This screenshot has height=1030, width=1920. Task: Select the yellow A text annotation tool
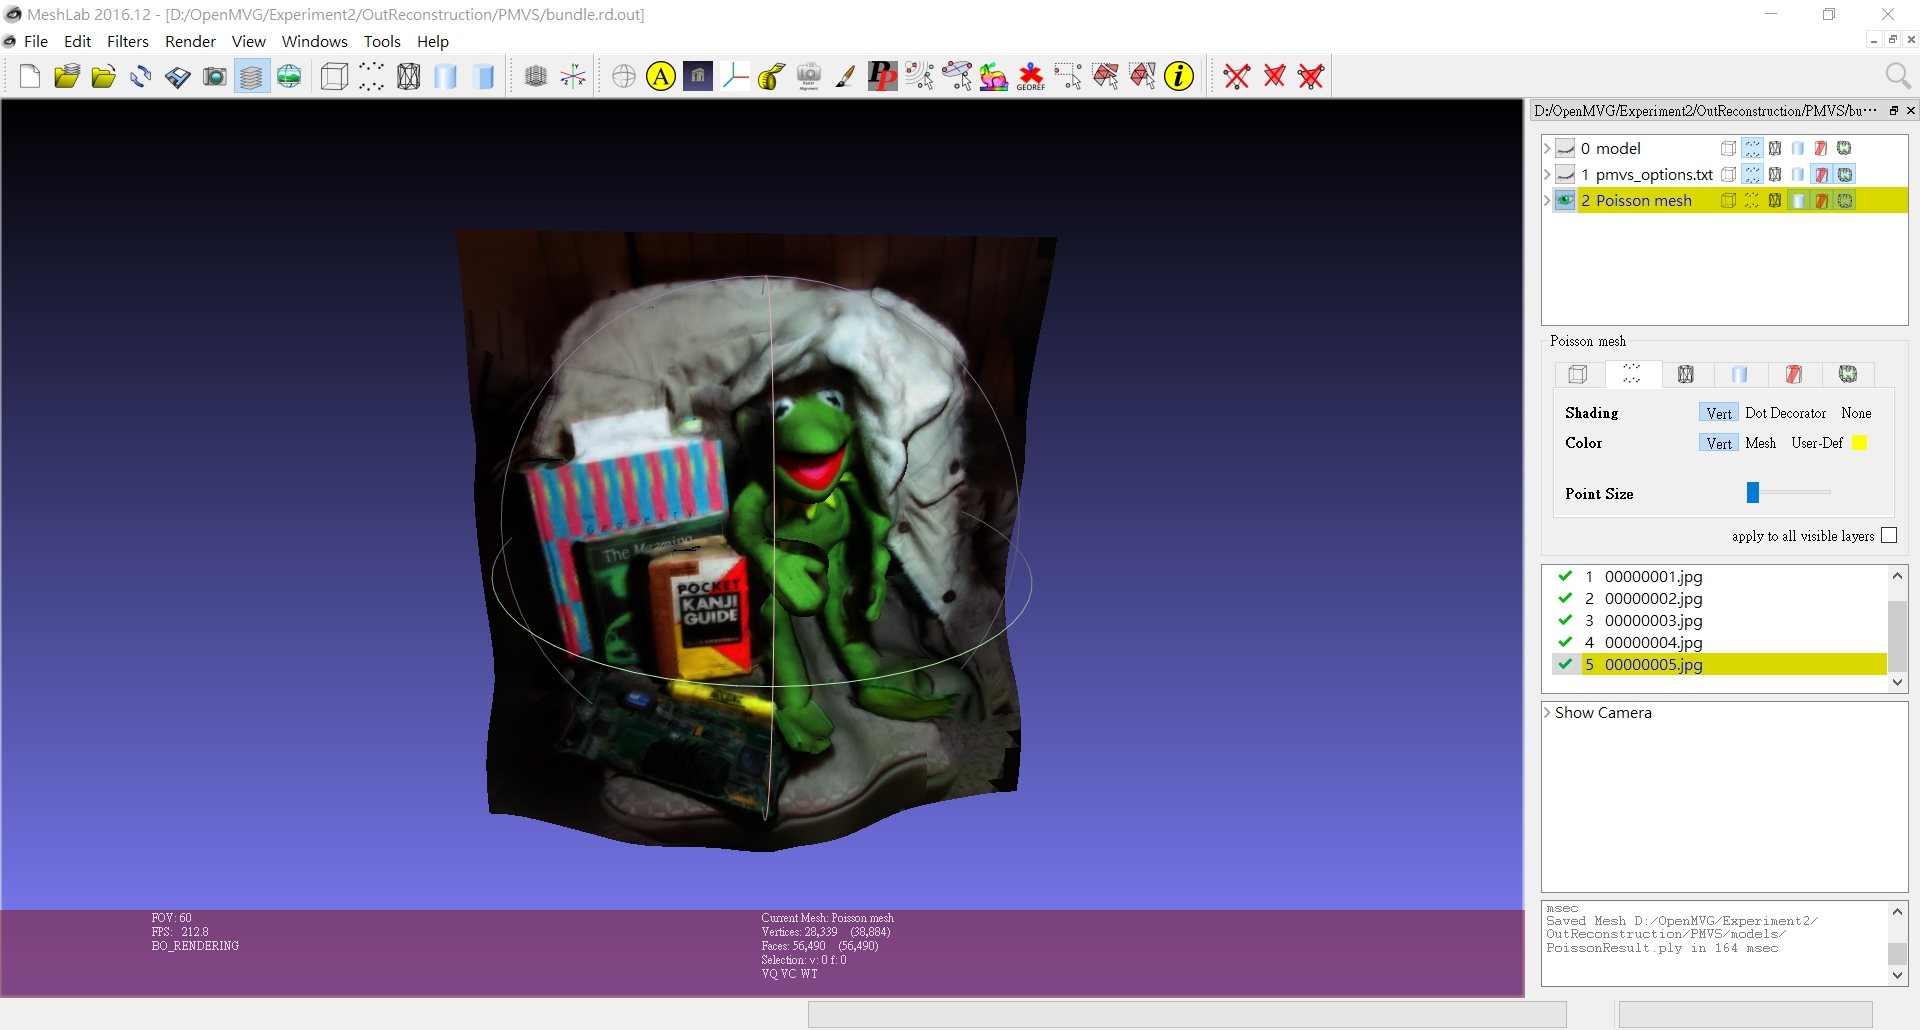point(660,76)
